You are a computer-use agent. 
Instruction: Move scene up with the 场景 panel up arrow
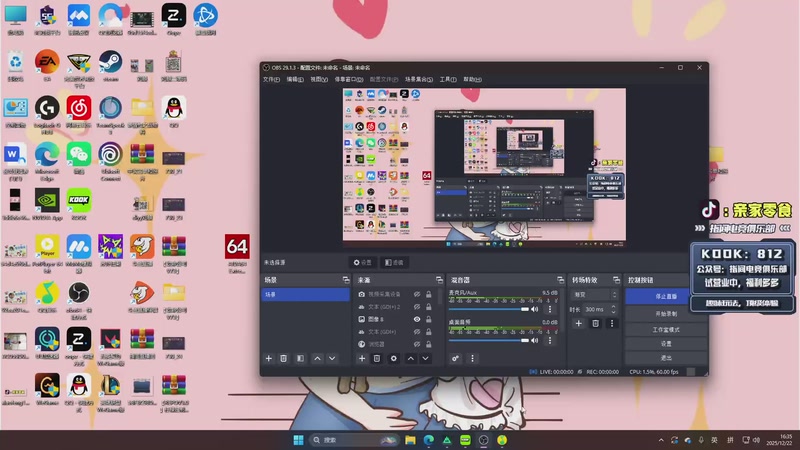(317, 359)
